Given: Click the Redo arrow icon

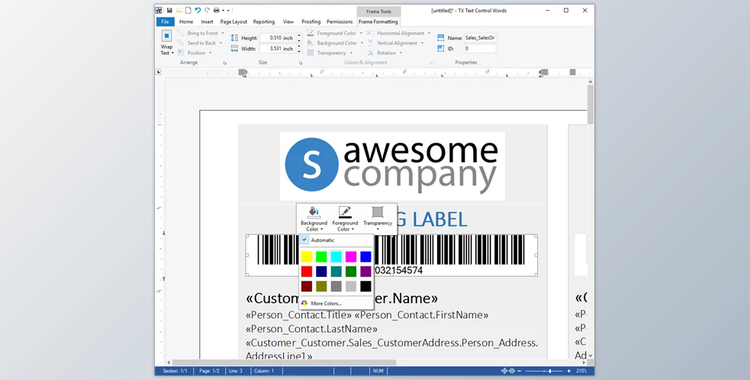Looking at the screenshot, I should (x=207, y=10).
